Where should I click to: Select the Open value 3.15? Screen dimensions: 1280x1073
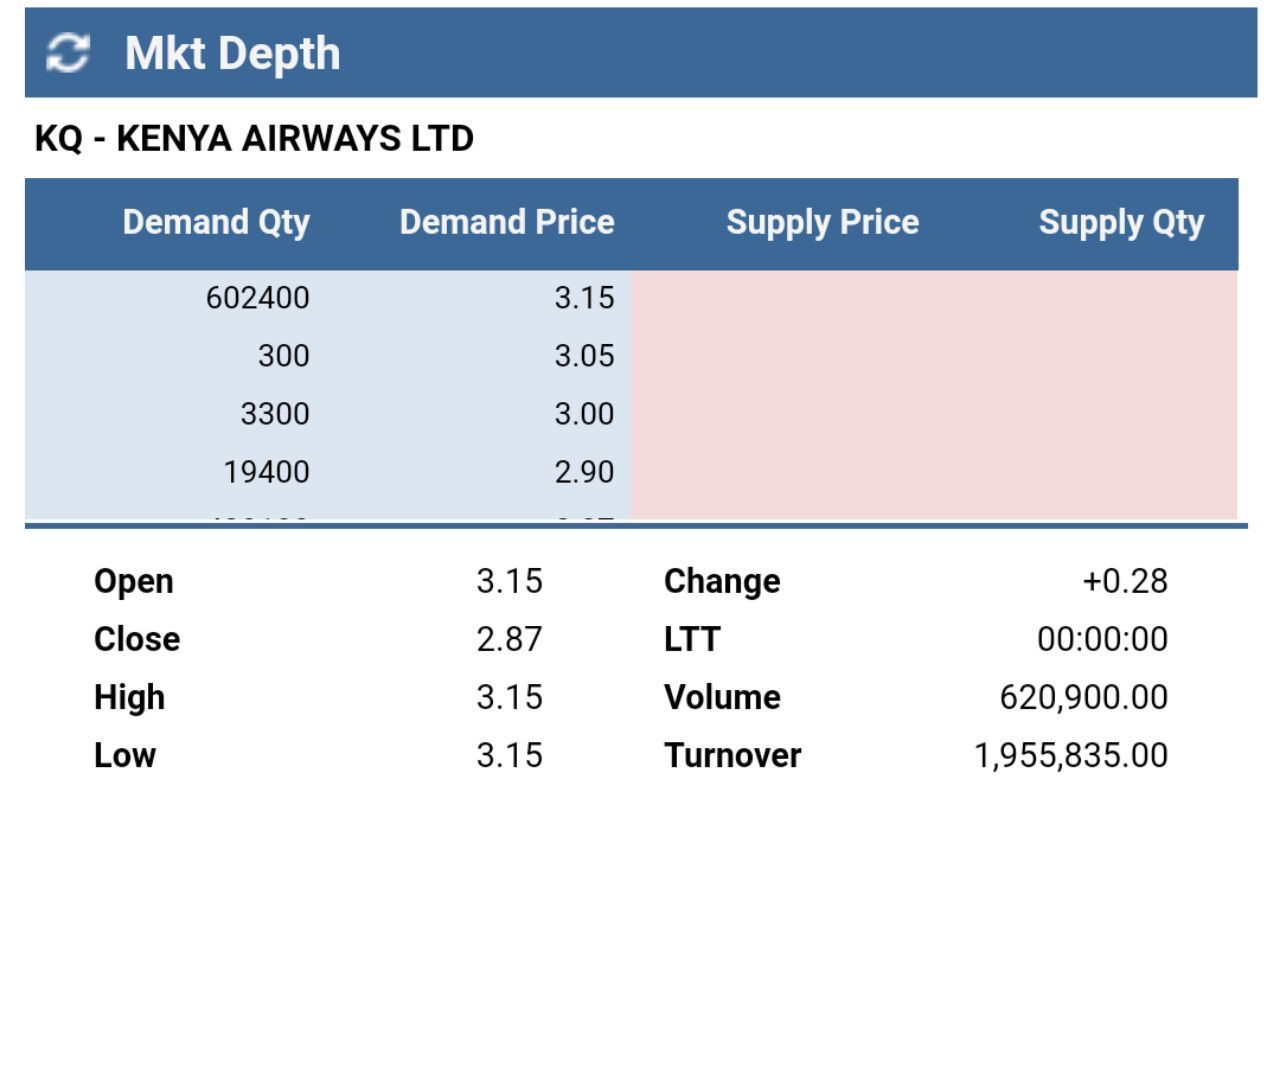click(x=509, y=581)
